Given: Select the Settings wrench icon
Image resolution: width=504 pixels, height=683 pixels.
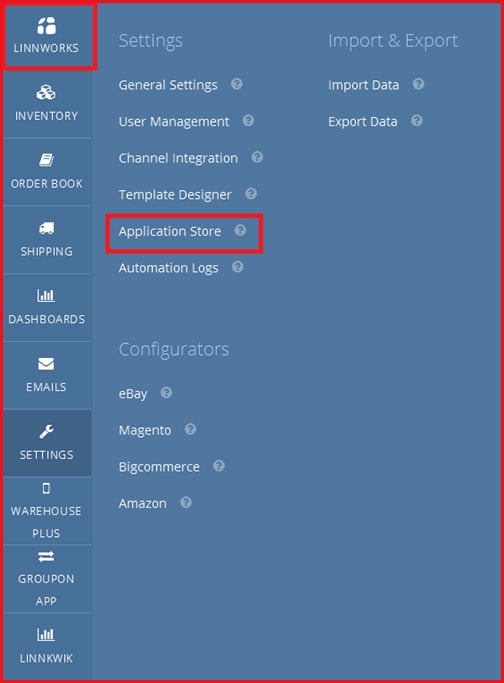Looking at the screenshot, I should point(46,431).
